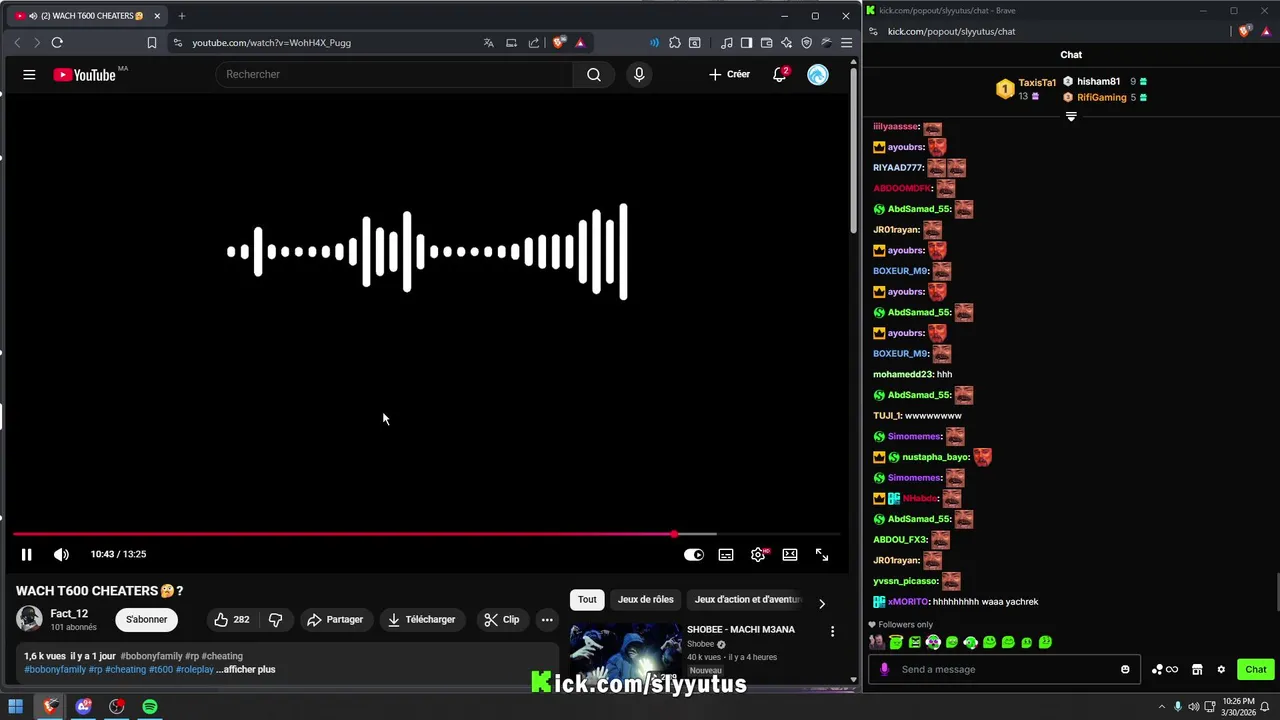Viewport: 1280px width, 720px height.
Task: Mute the video with the volume icon
Action: [61, 554]
